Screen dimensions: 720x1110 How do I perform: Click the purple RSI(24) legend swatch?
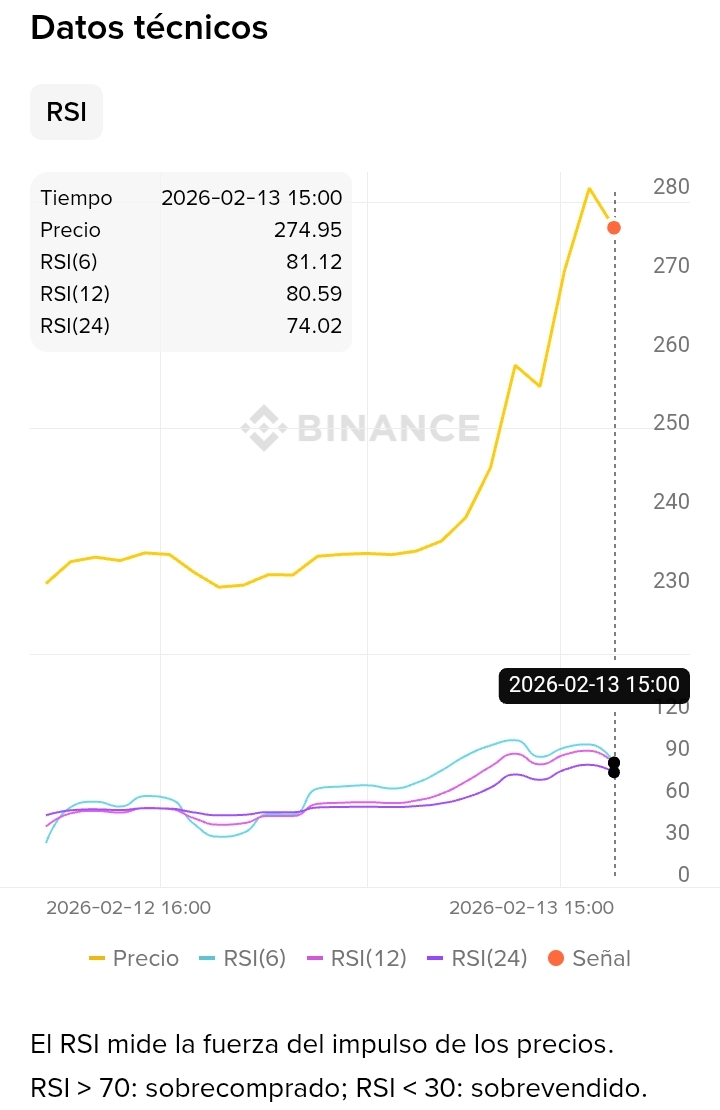[436, 958]
